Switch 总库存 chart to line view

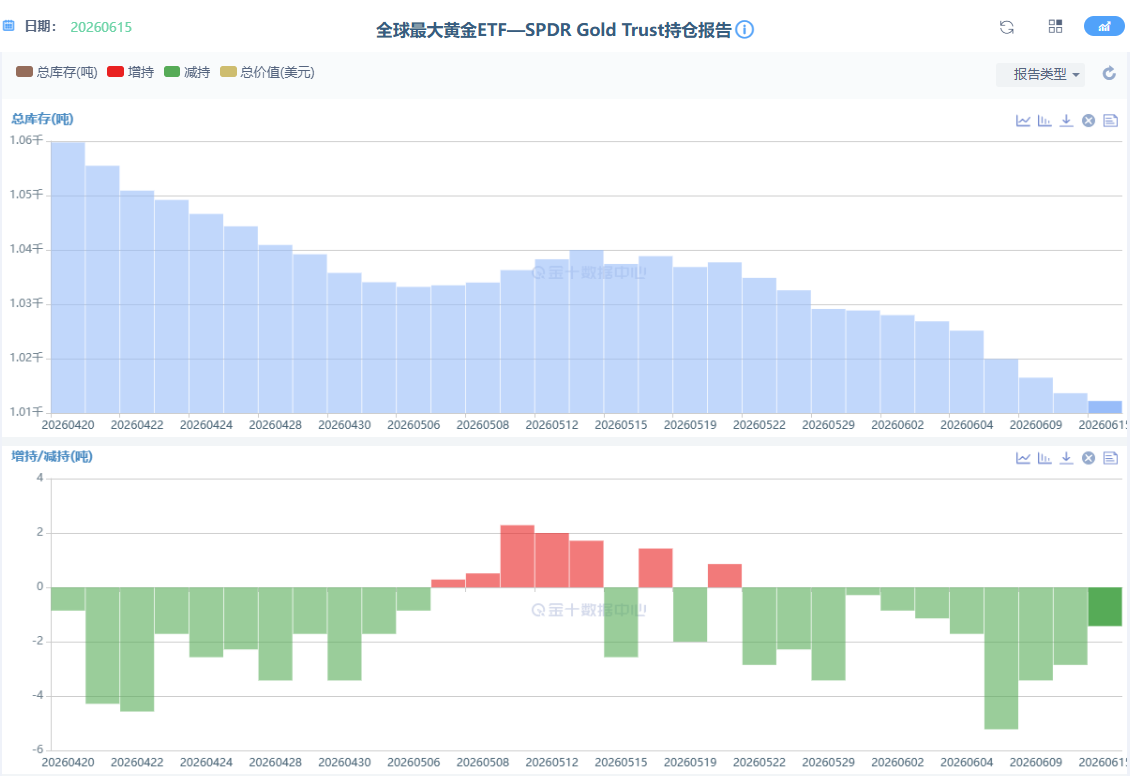[1023, 120]
